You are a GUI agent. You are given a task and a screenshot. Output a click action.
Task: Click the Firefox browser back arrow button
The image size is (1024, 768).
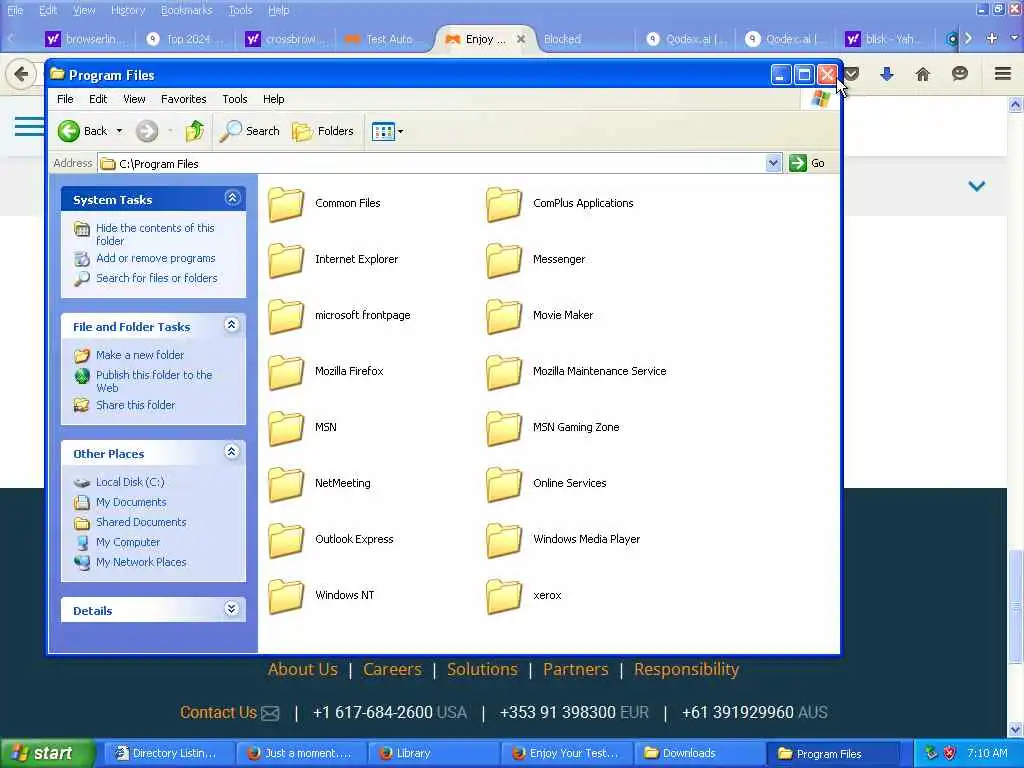point(21,74)
